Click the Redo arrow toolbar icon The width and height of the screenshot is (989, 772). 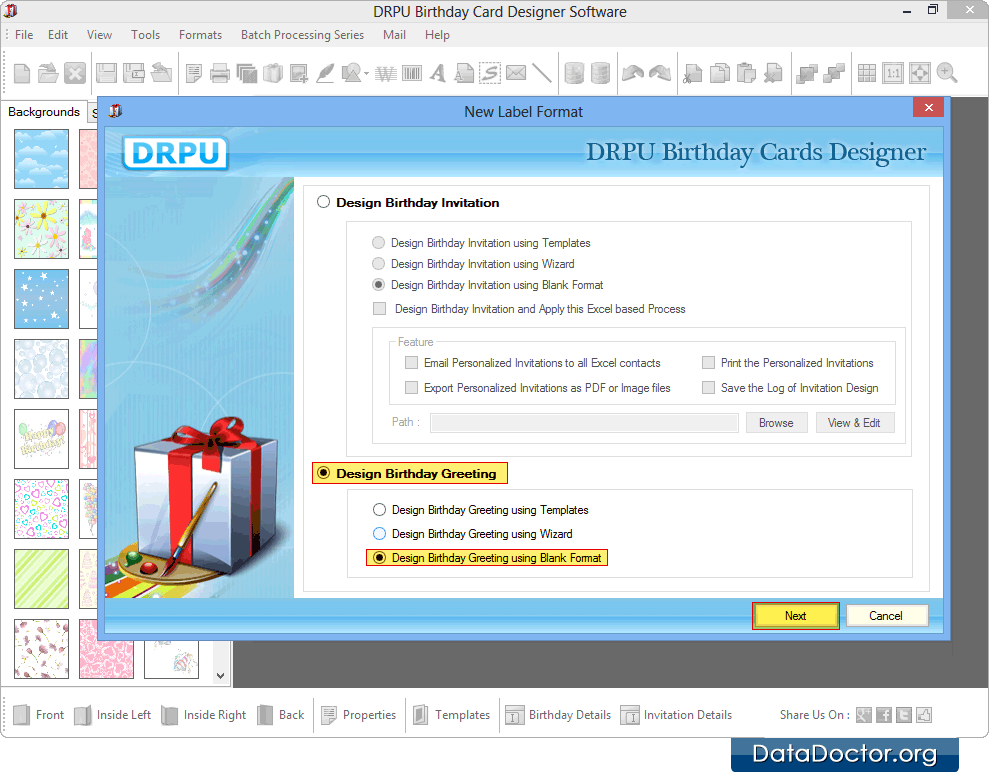660,73
